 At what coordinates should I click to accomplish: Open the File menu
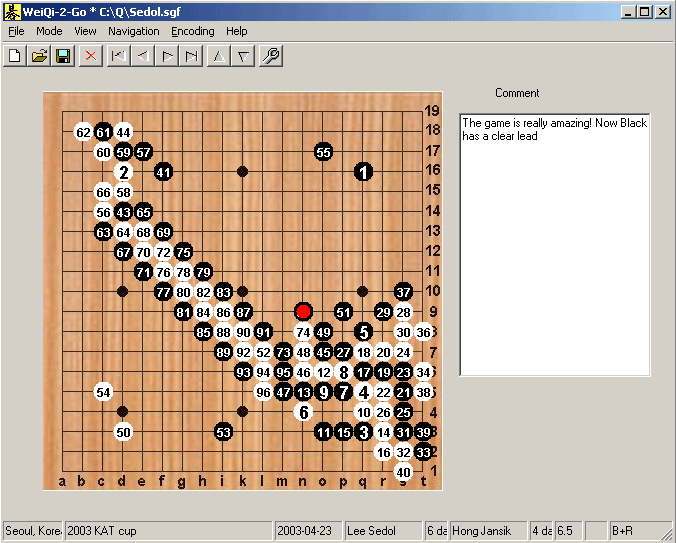16,31
